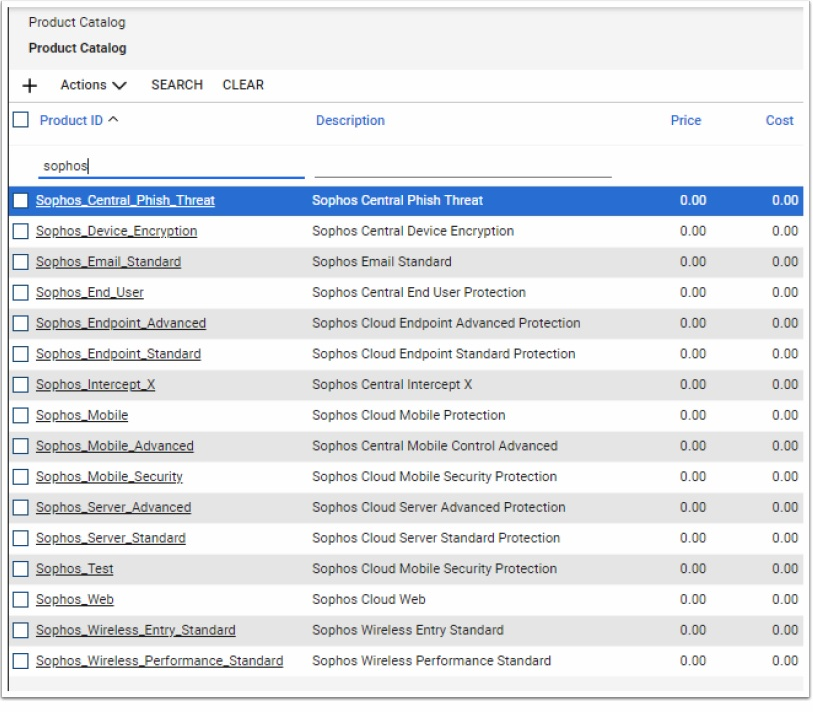Viewport: 813px width, 712px height.
Task: Click the Cost column header
Action: (779, 120)
